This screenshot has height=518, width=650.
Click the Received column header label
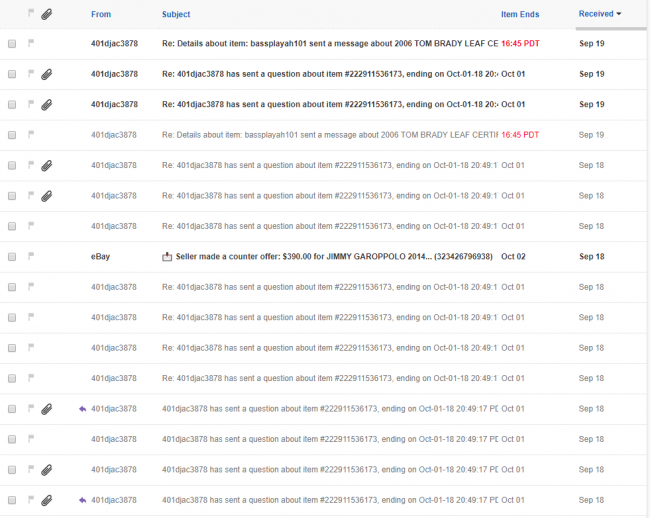click(x=596, y=14)
